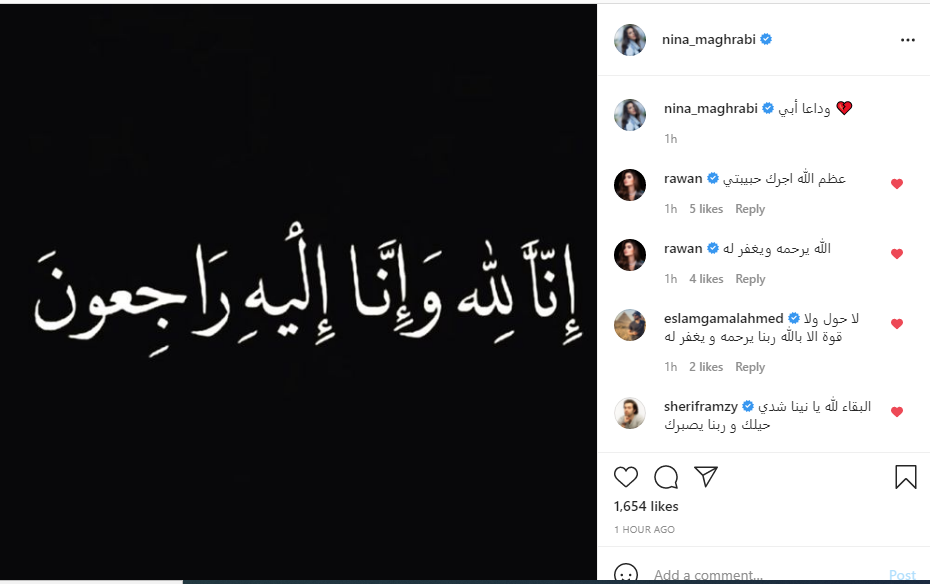Save post with bookmark icon
The image size is (930, 584).
[x=906, y=477]
